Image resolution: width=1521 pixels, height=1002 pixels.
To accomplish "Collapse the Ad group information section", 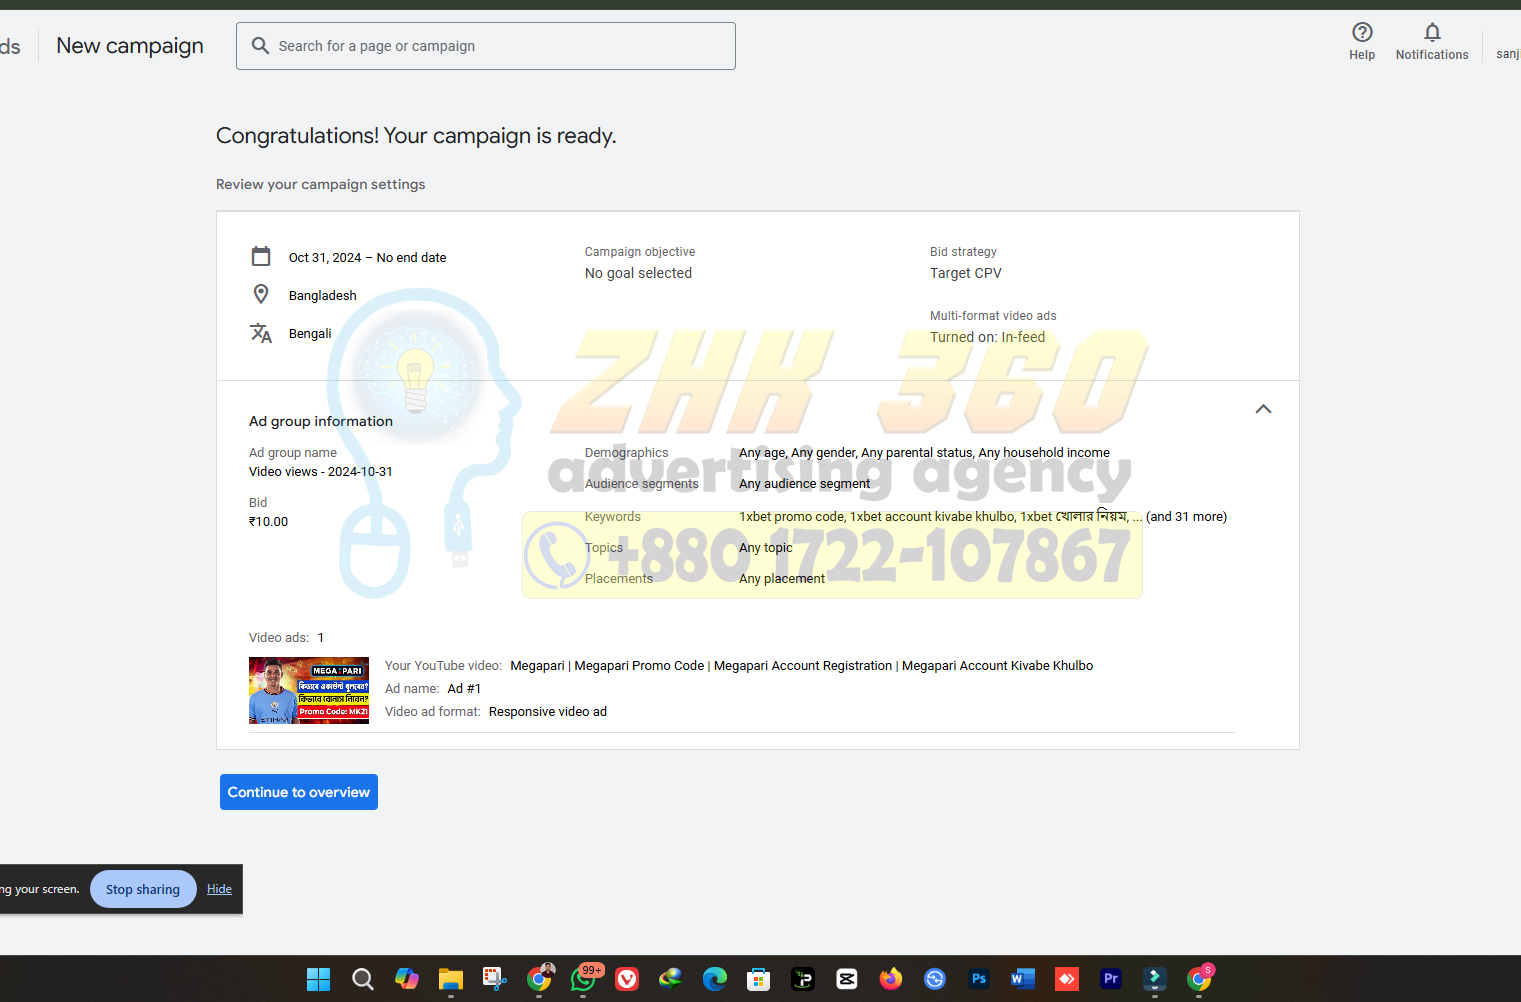I will click(1263, 409).
